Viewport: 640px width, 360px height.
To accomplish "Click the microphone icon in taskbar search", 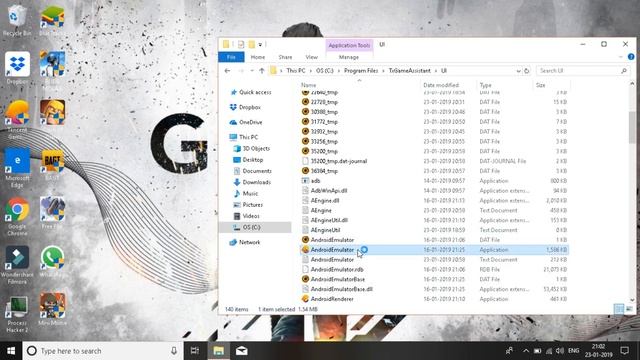I will [174, 351].
